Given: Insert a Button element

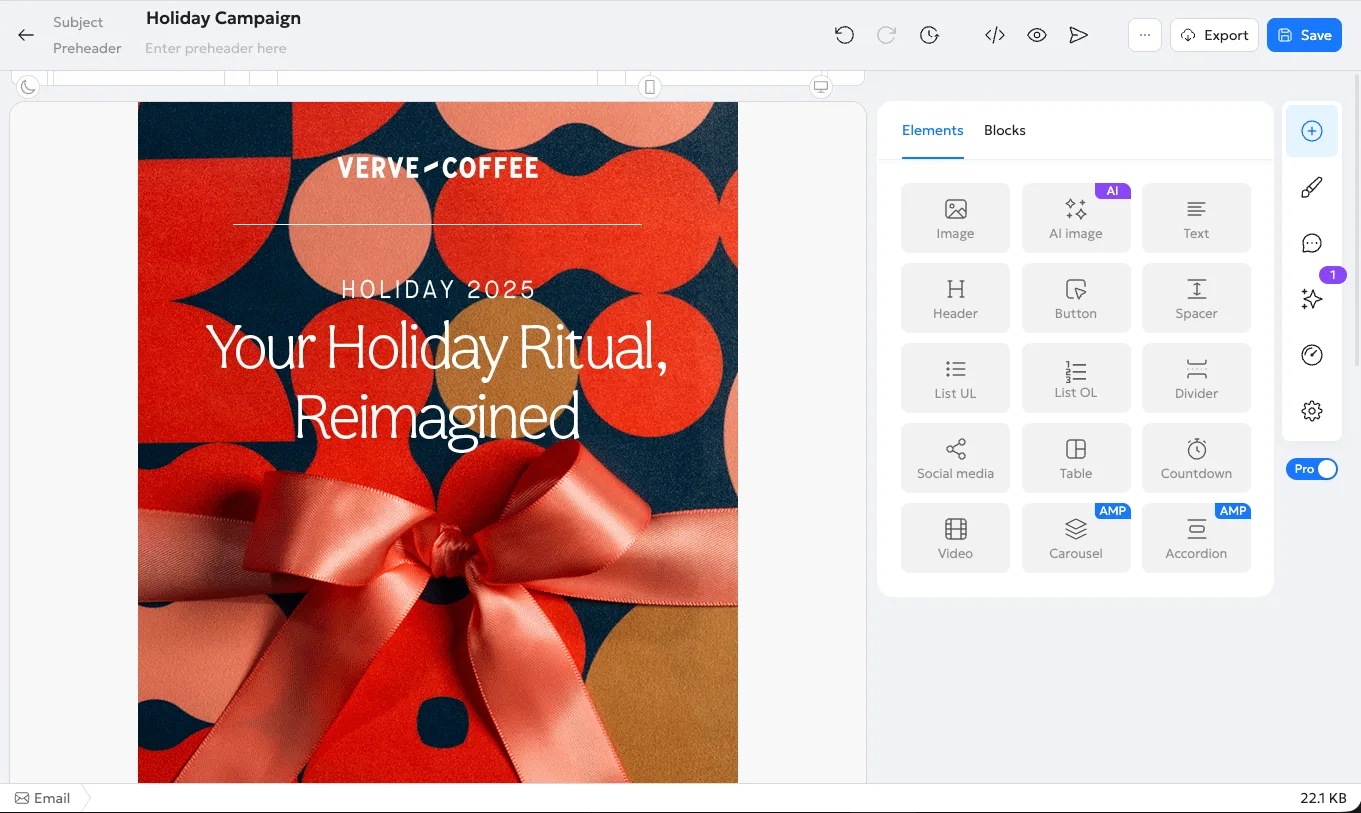Looking at the screenshot, I should point(1076,298).
